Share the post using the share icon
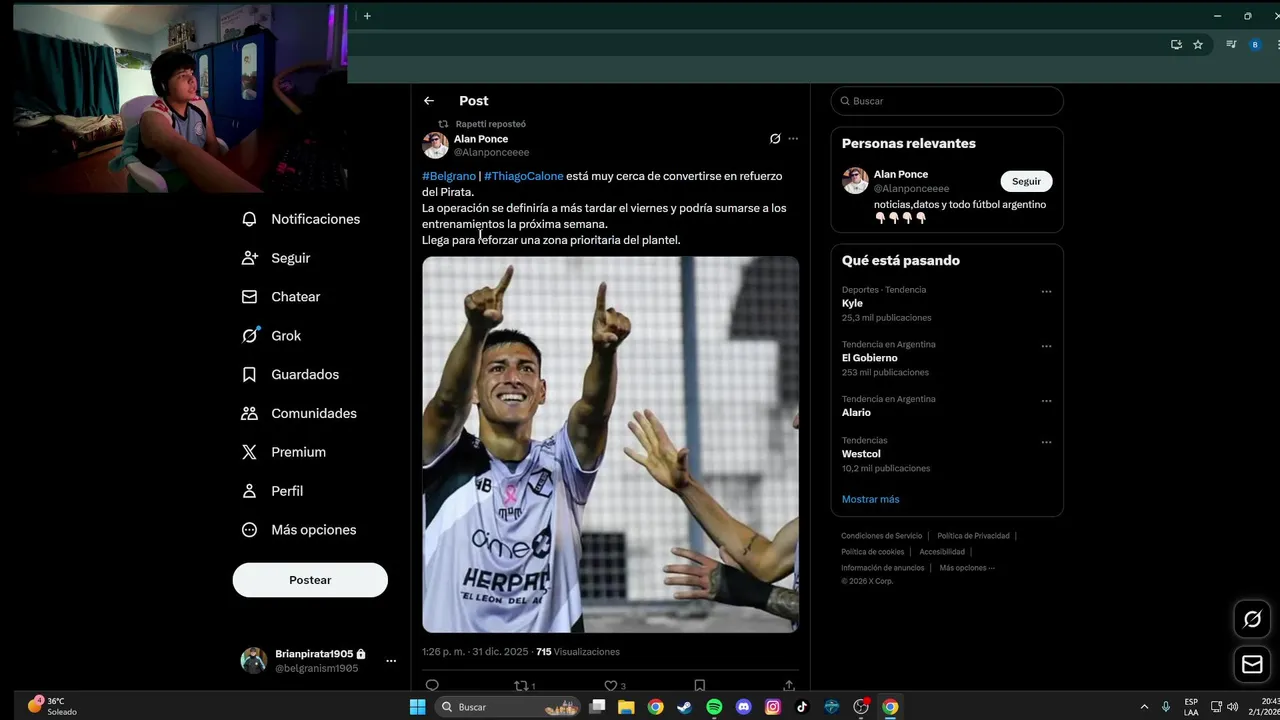 (789, 686)
